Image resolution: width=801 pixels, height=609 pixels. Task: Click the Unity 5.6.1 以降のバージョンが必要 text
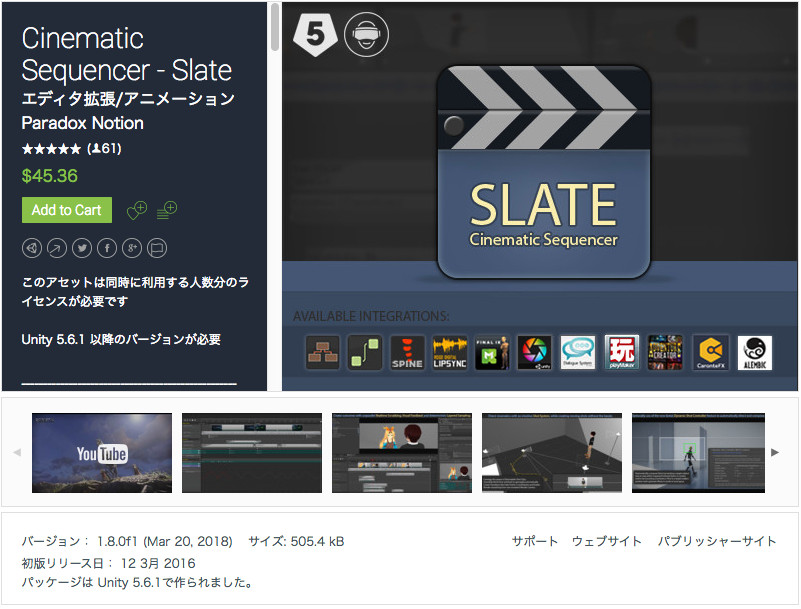121,340
